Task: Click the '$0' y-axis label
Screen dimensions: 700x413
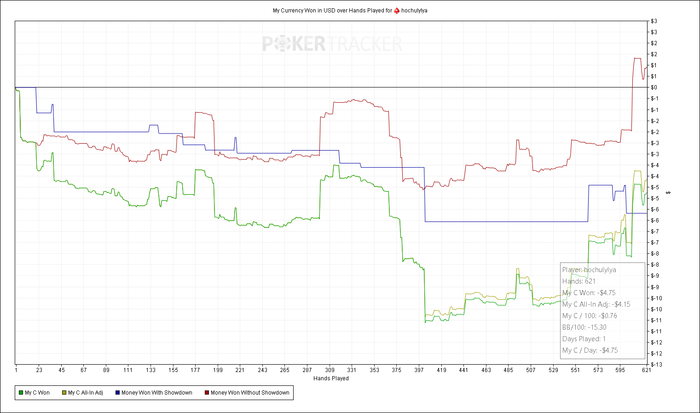Action: [654, 88]
